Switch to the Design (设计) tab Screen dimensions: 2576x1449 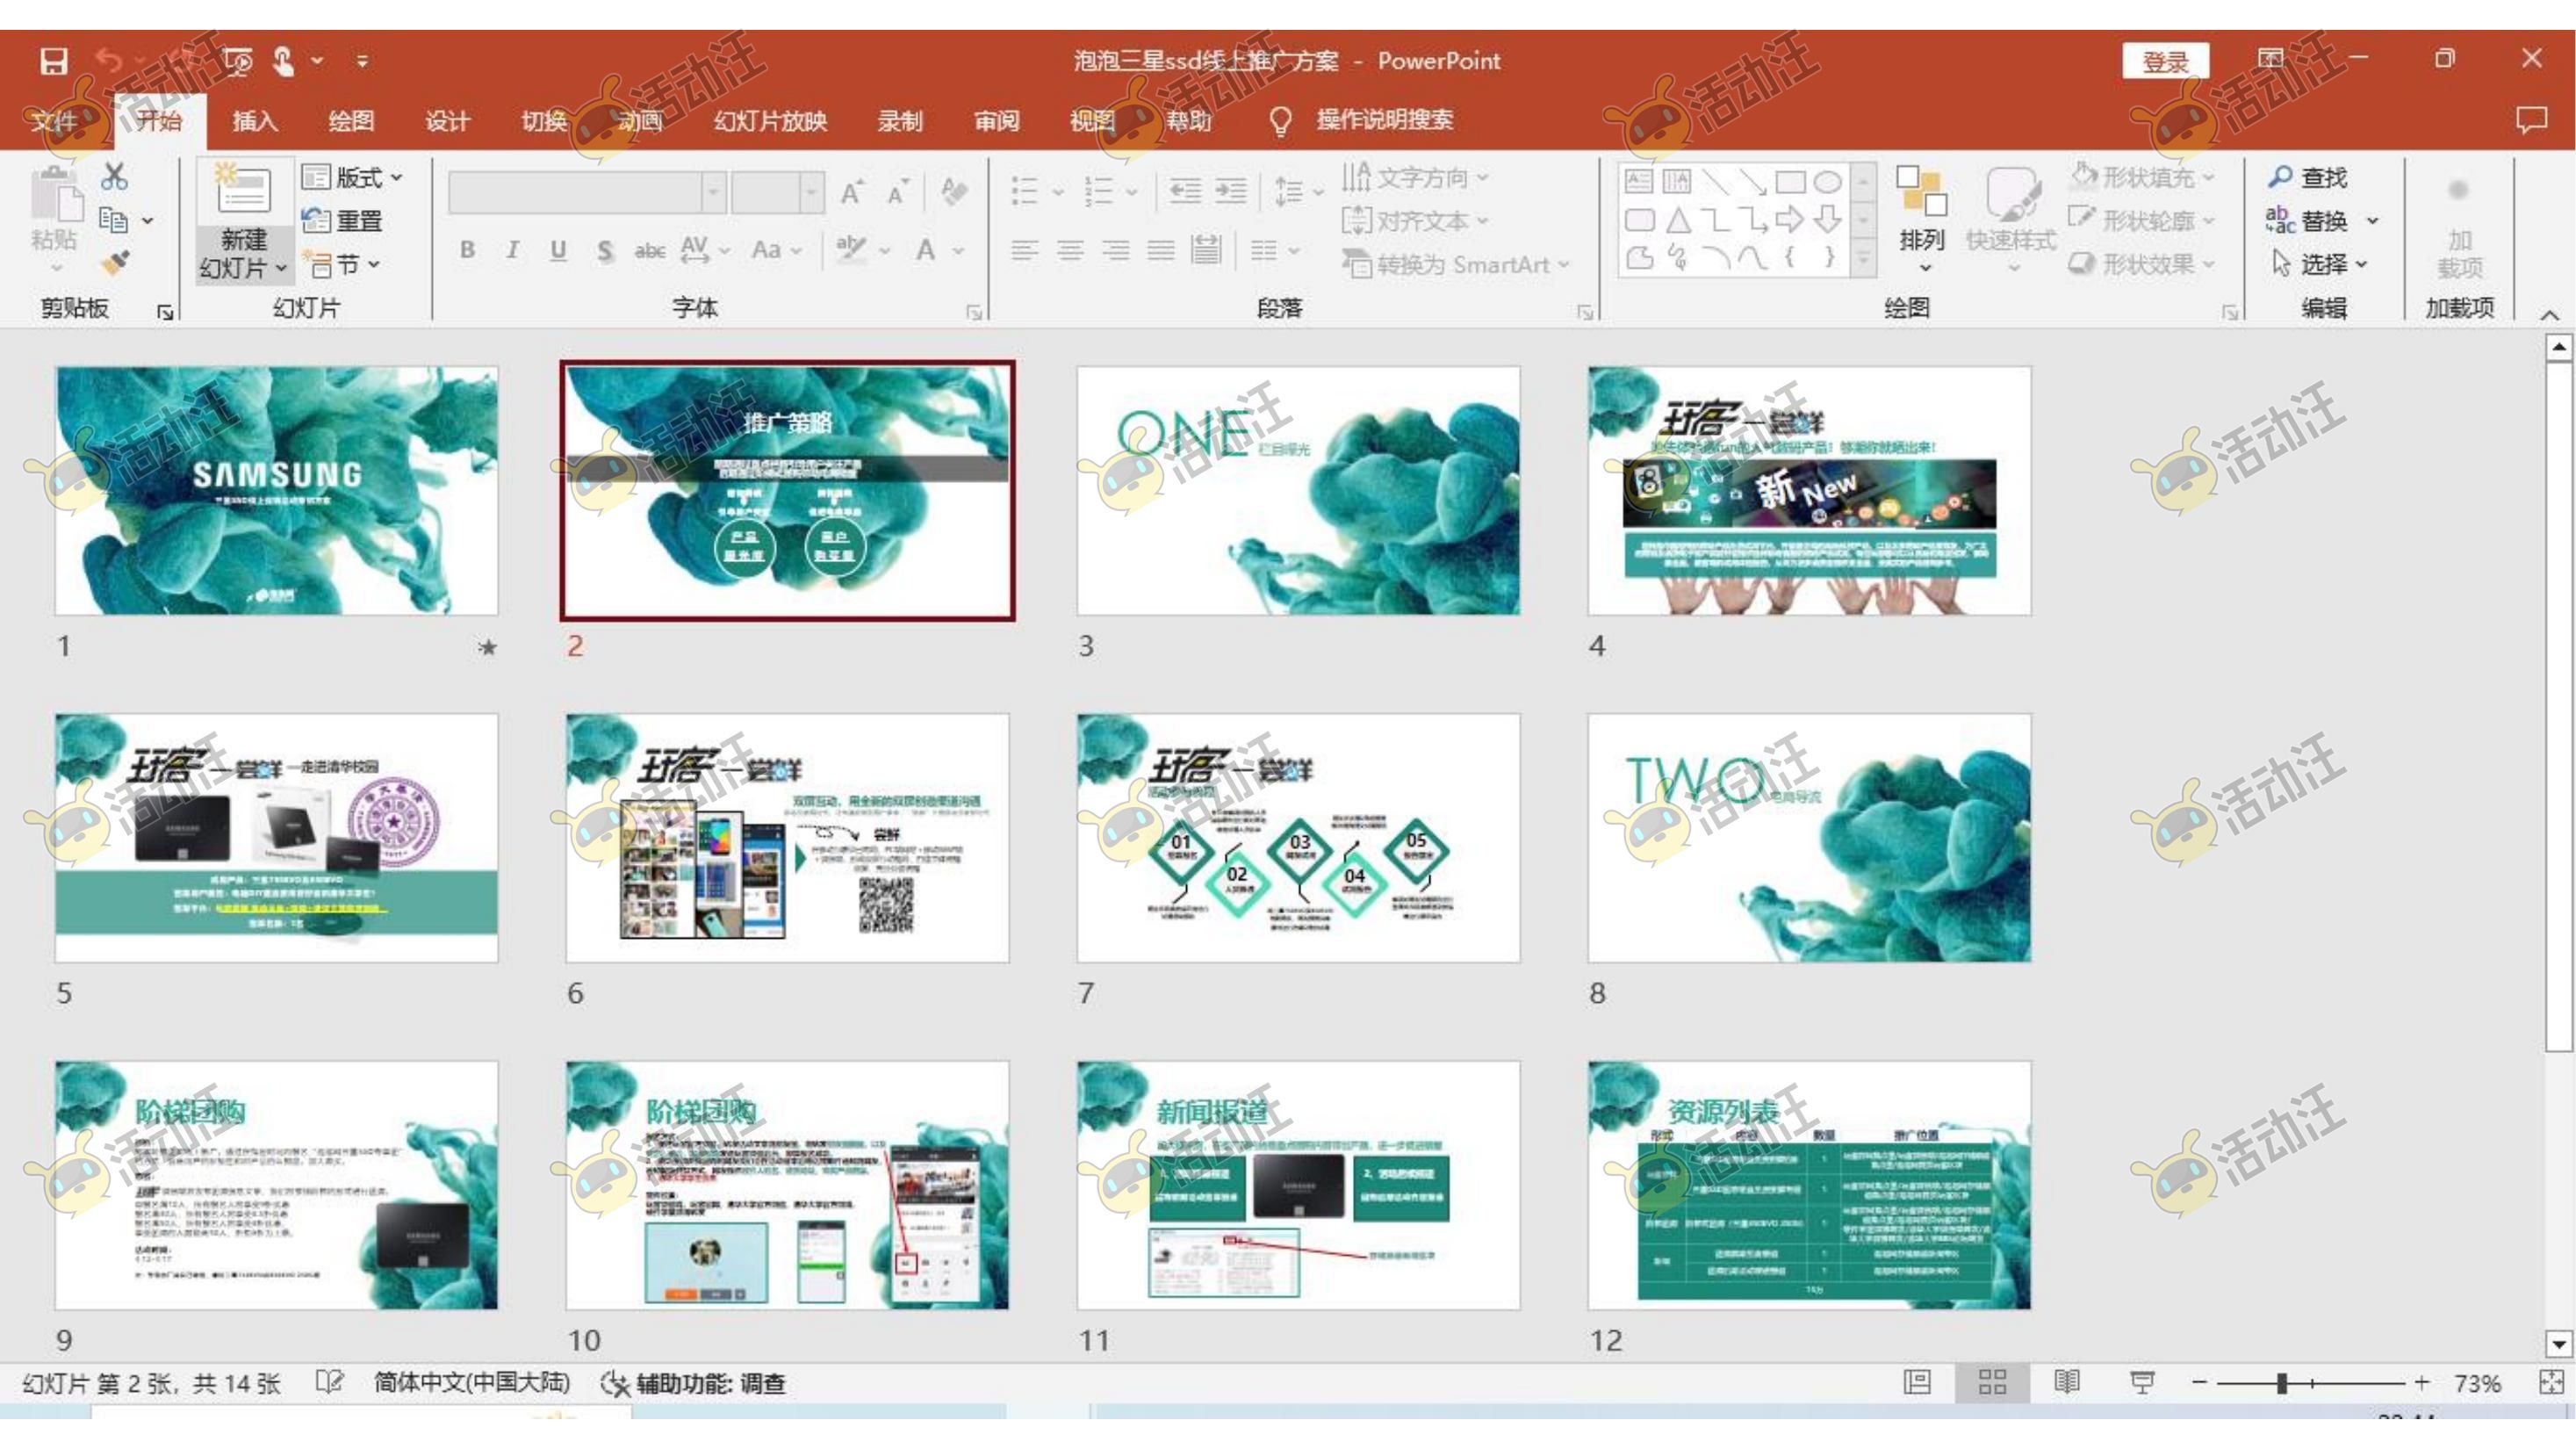click(447, 121)
